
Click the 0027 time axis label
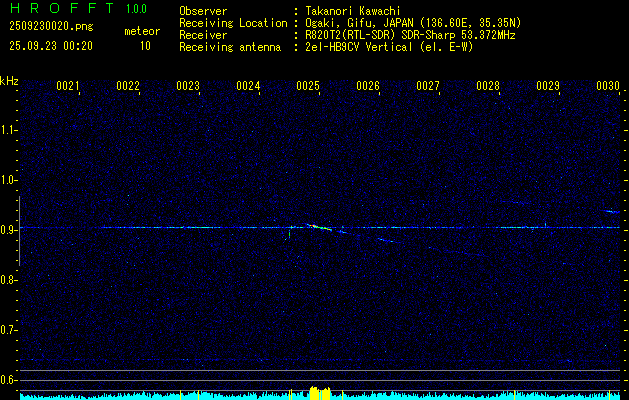(x=428, y=85)
